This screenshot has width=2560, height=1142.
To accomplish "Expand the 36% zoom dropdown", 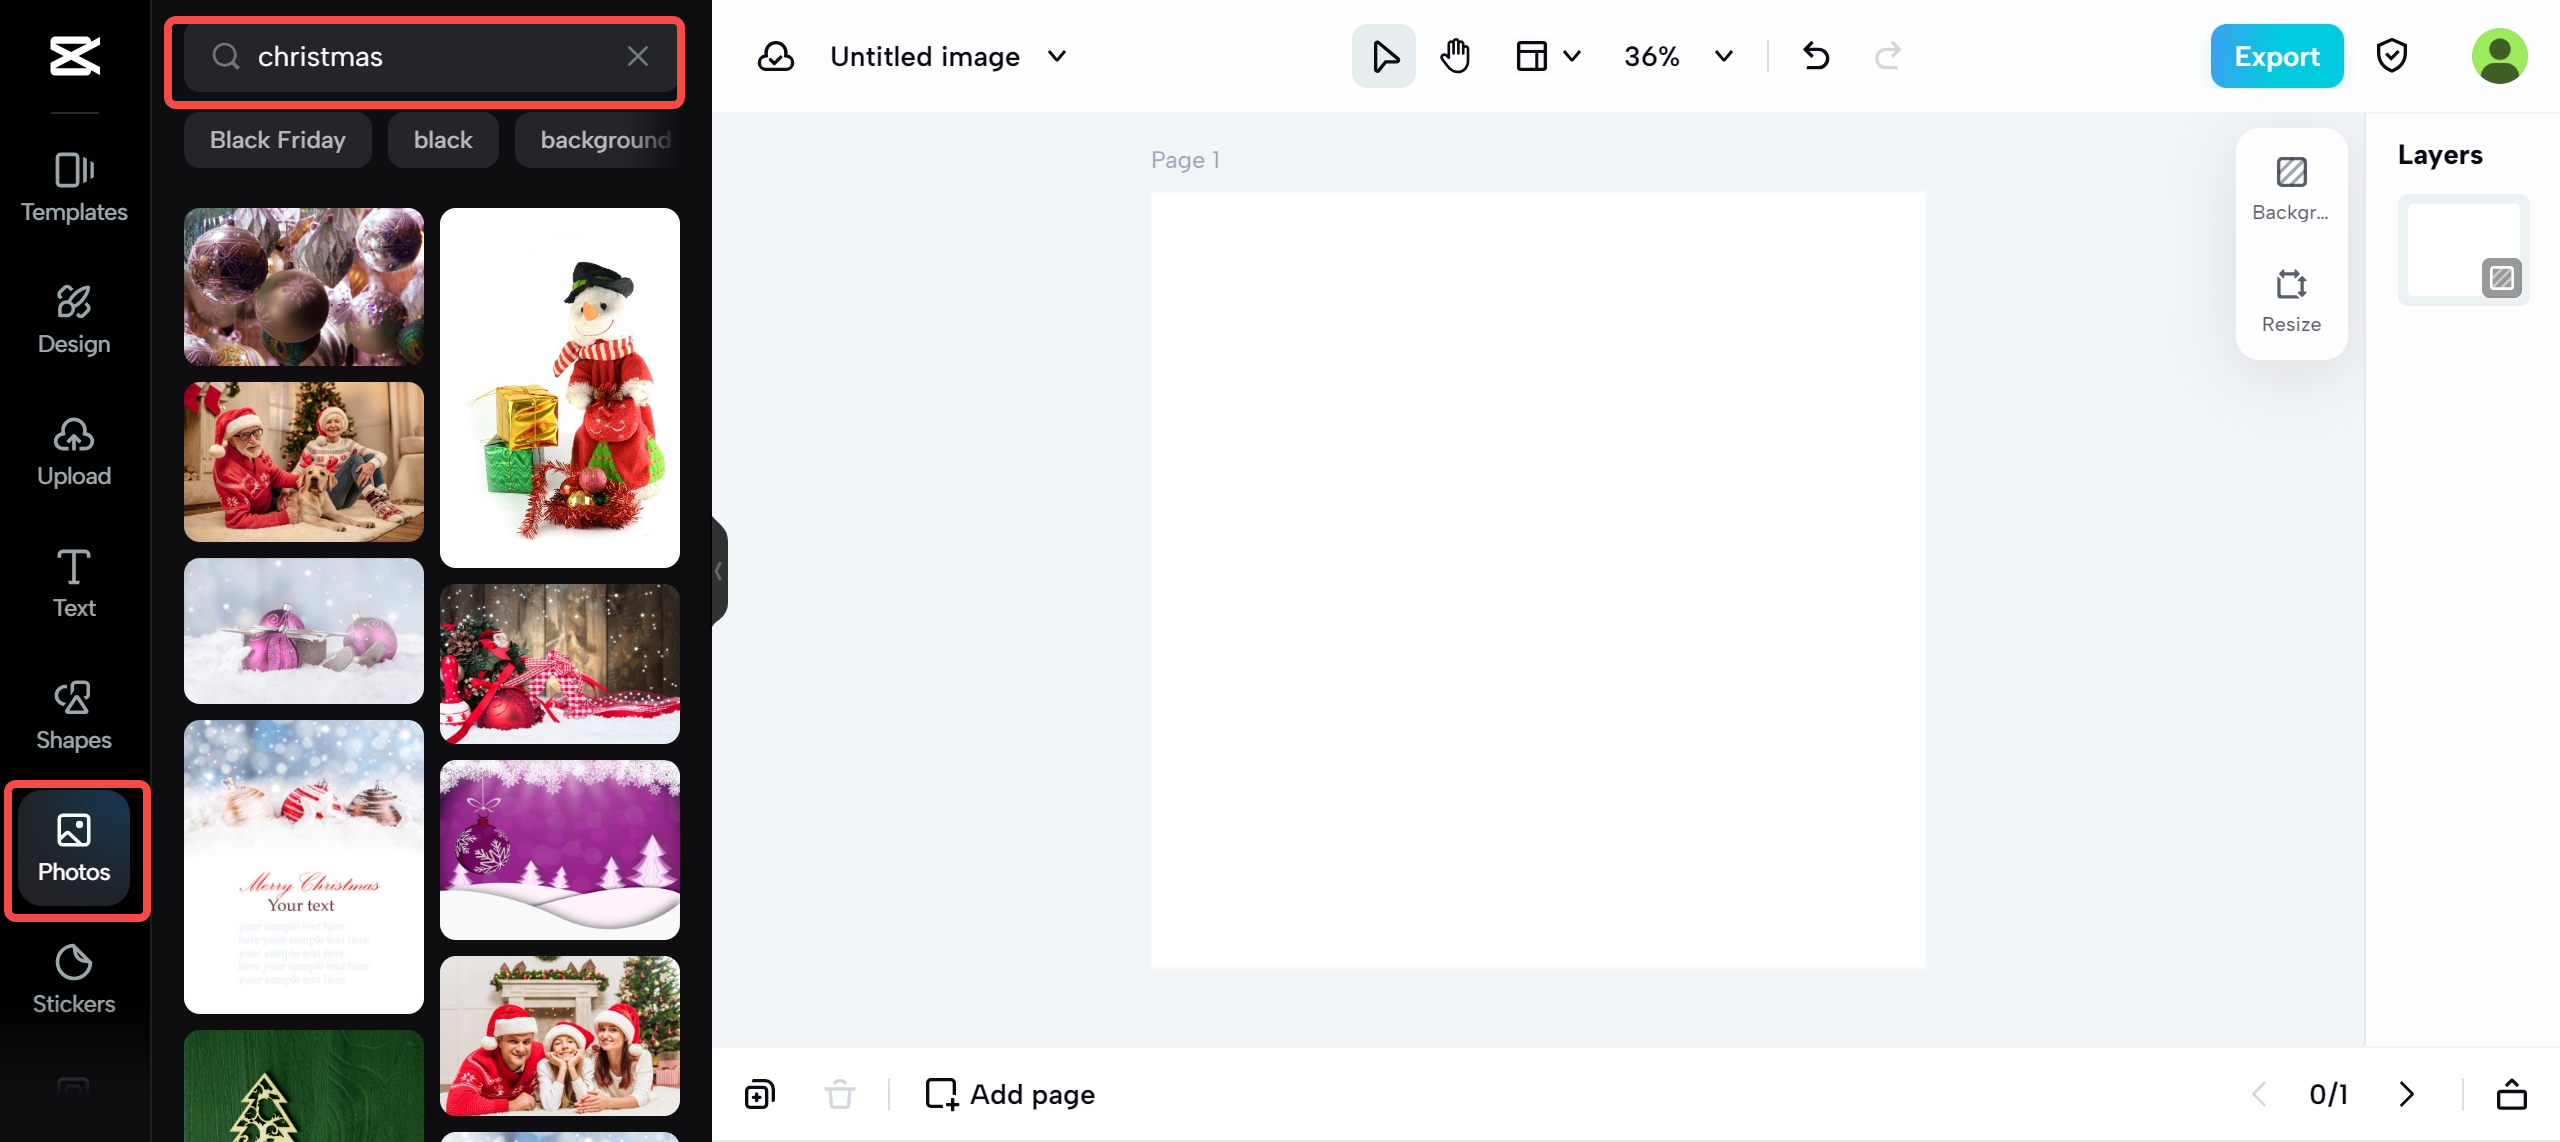I will (1724, 56).
